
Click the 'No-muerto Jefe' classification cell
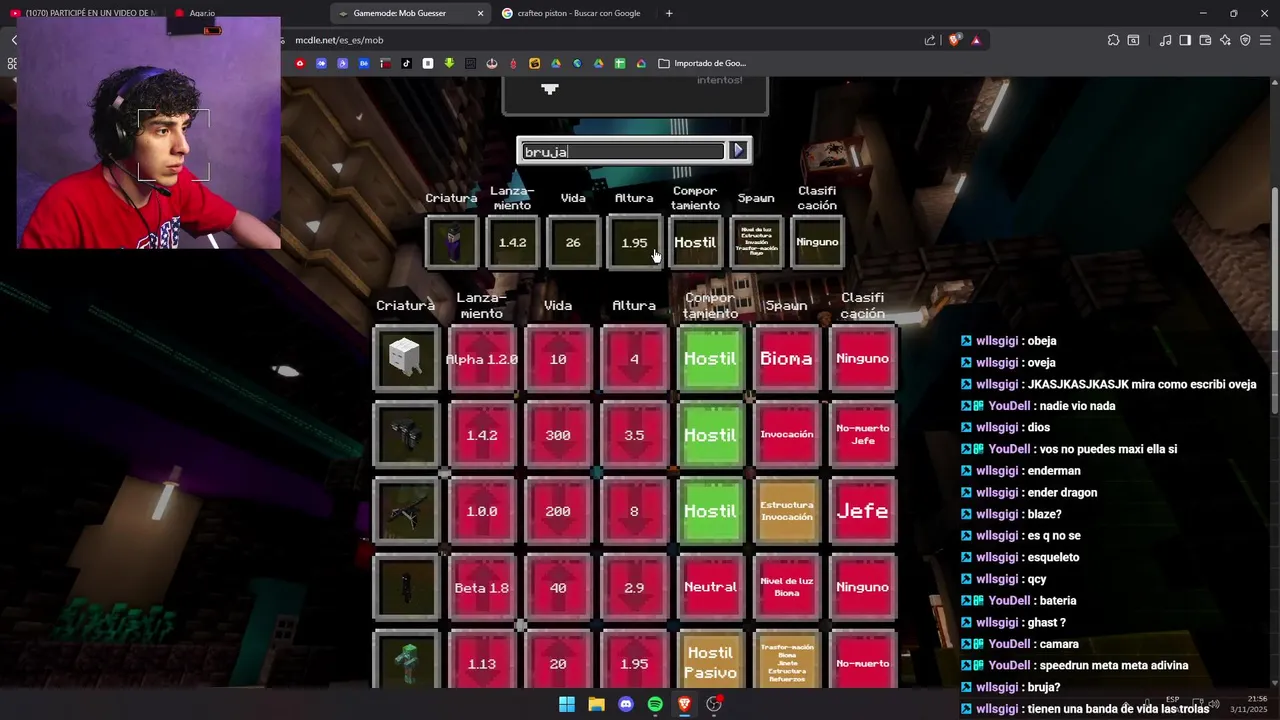point(863,435)
